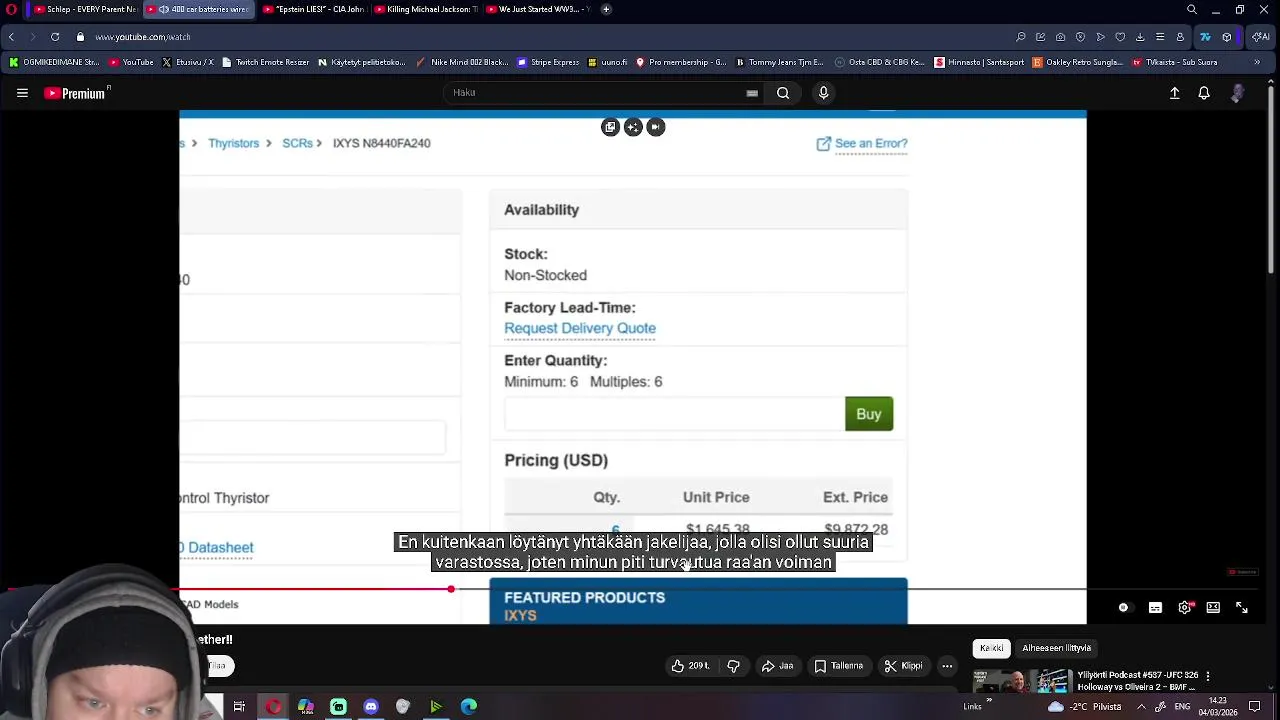Open Twitch Emote Resizer bookmark
The width and height of the screenshot is (1280, 720).
pos(265,62)
